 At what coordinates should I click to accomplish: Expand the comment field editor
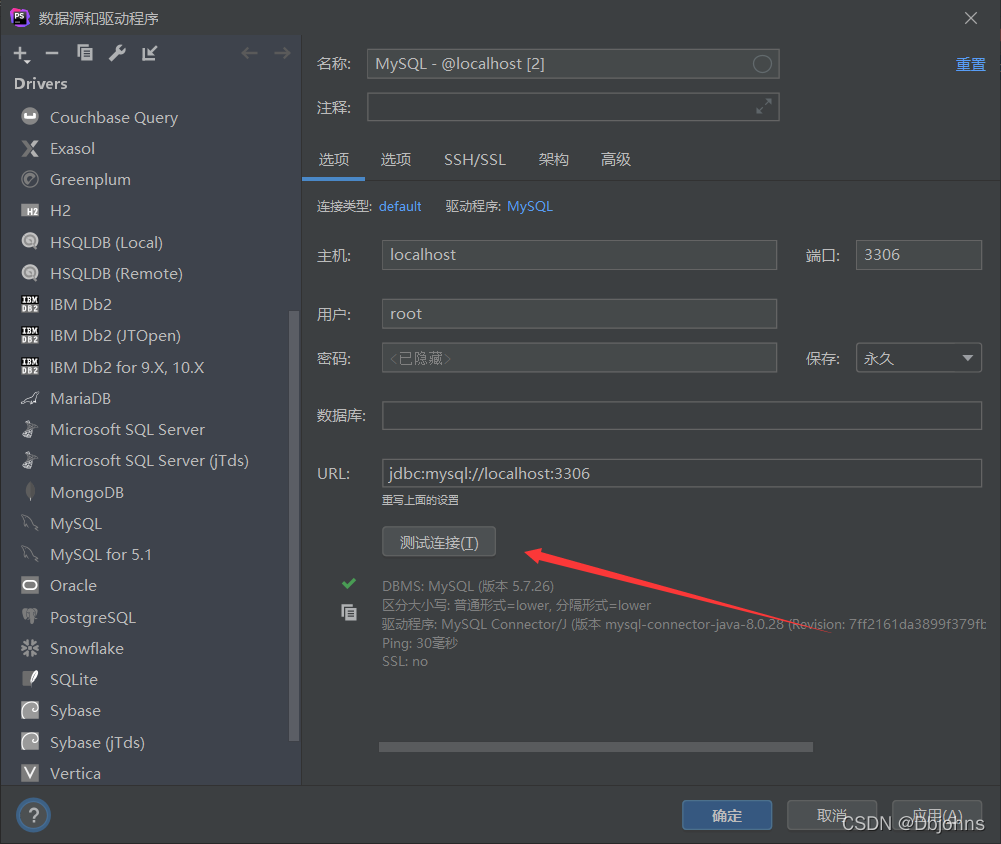[764, 106]
